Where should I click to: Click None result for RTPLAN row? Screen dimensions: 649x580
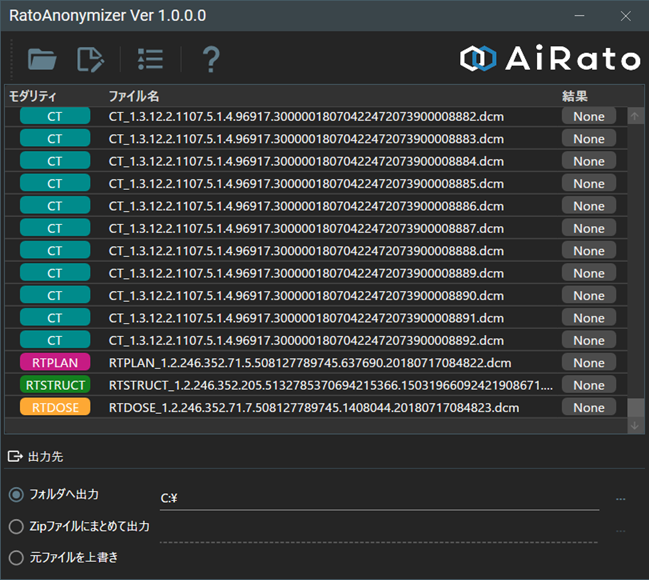[x=589, y=363]
